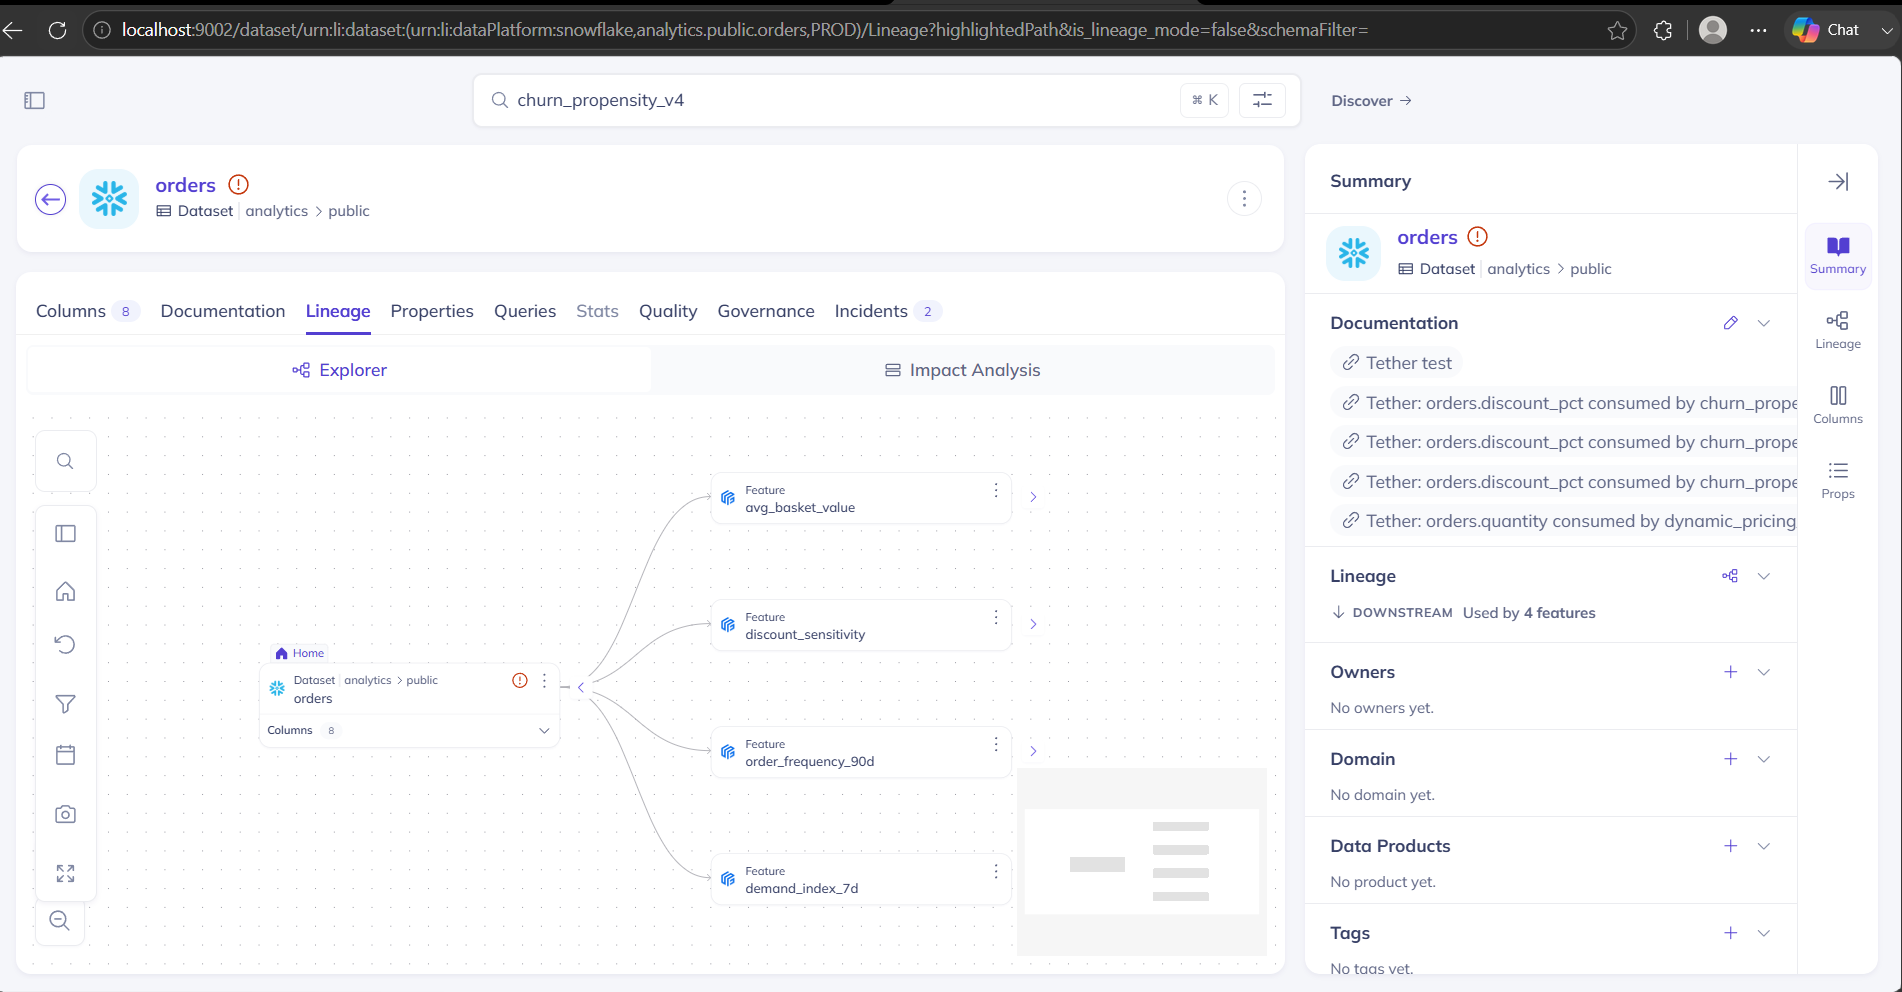The width and height of the screenshot is (1902, 992).
Task: Open the orders node three-dot menu in the graph
Action: point(544,680)
